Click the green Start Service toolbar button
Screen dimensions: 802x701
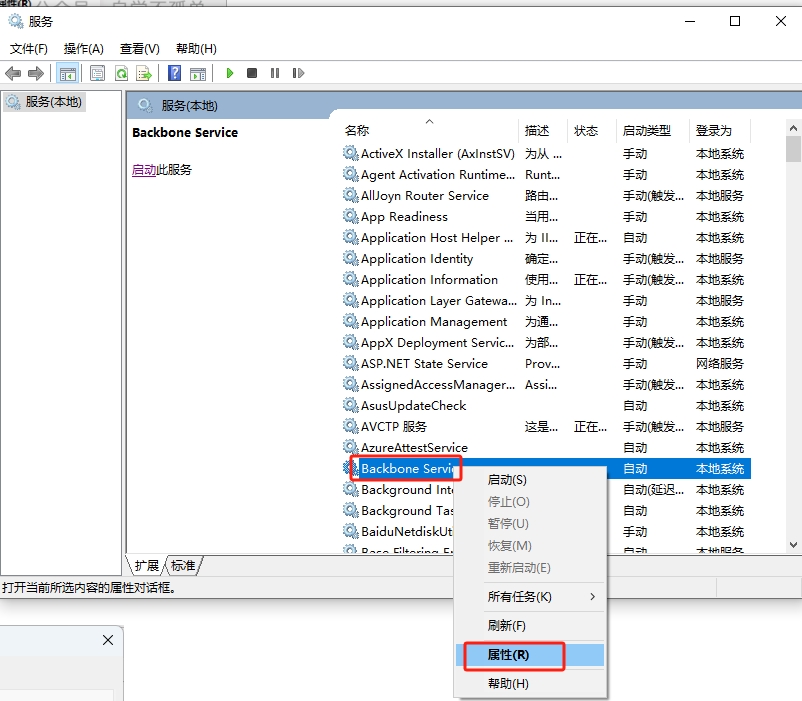tap(230, 73)
